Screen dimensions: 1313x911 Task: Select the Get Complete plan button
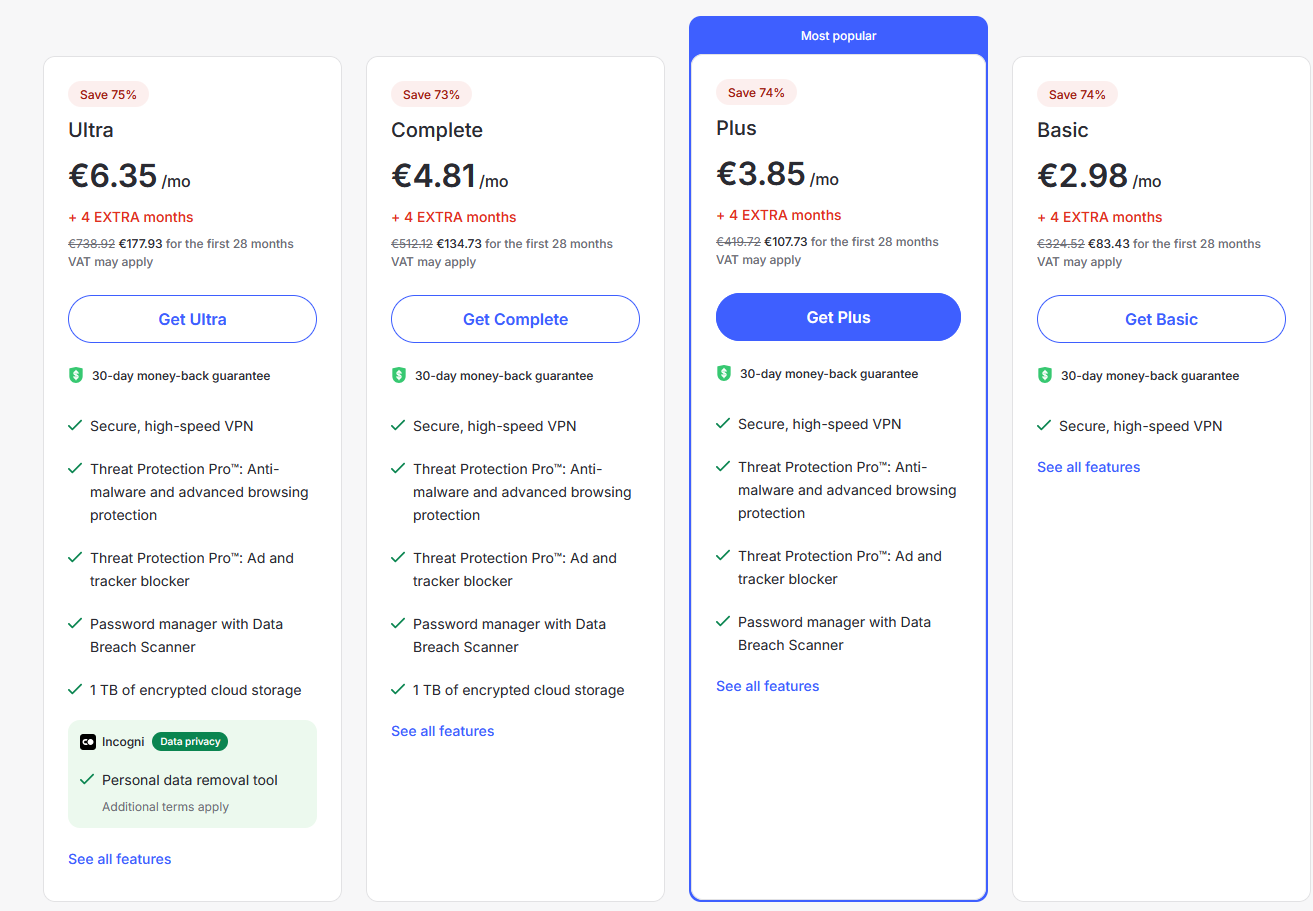coord(515,319)
